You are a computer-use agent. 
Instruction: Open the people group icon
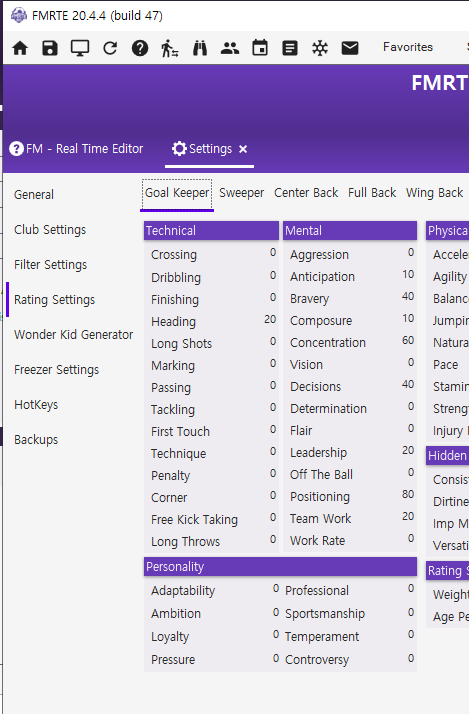click(230, 48)
